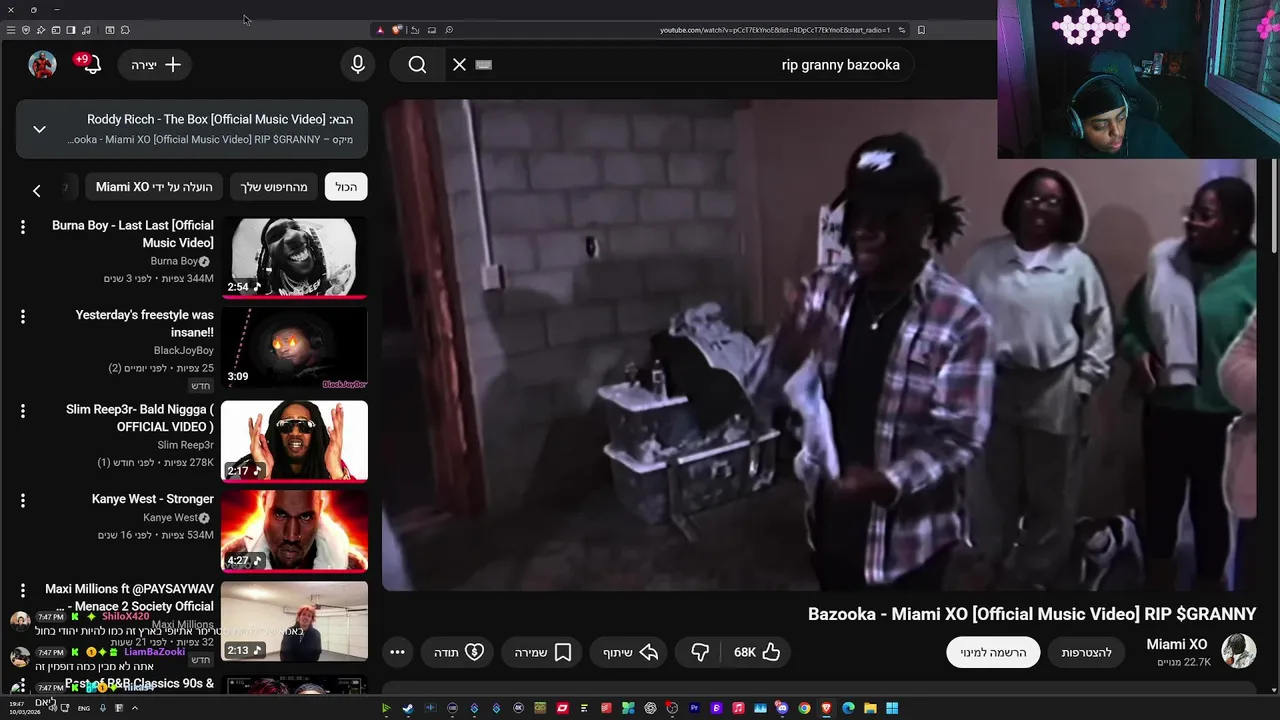The image size is (1280, 720).
Task: Clear the search box with X icon
Action: pos(459,65)
